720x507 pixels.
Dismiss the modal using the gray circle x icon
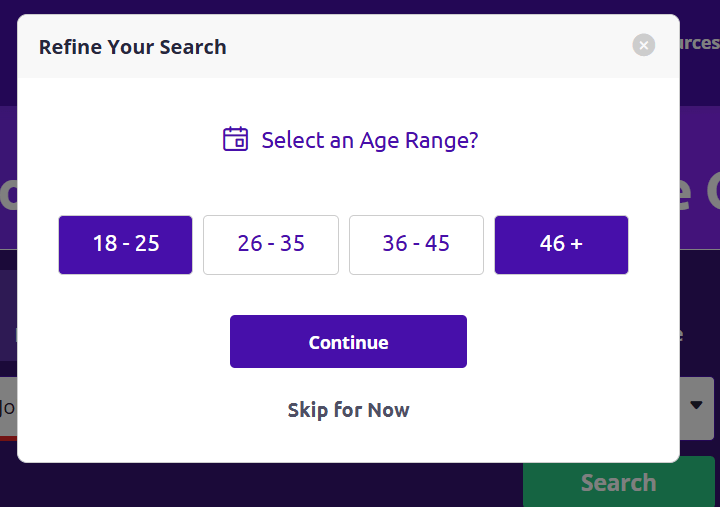pyautogui.click(x=644, y=45)
